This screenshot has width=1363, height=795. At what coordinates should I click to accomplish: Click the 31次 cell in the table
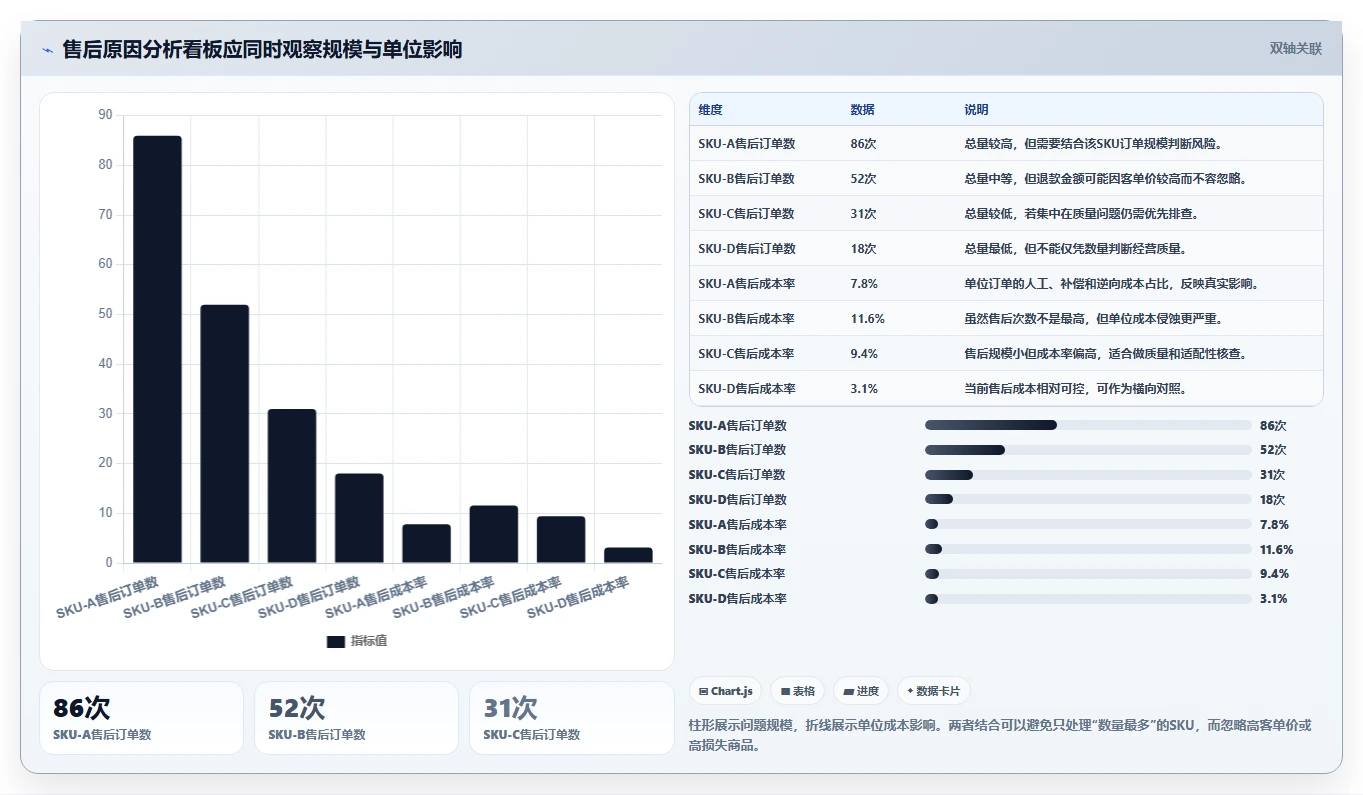pos(863,214)
